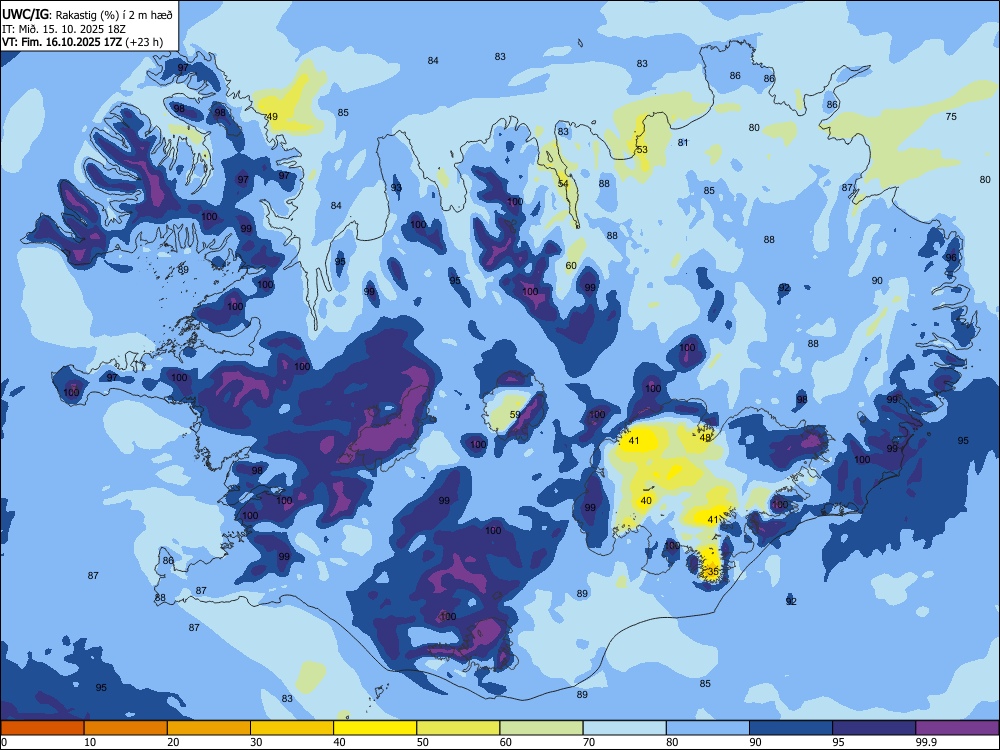This screenshot has height=750, width=1000.
Task: Click the '20' legend tick label
Action: coord(173,742)
